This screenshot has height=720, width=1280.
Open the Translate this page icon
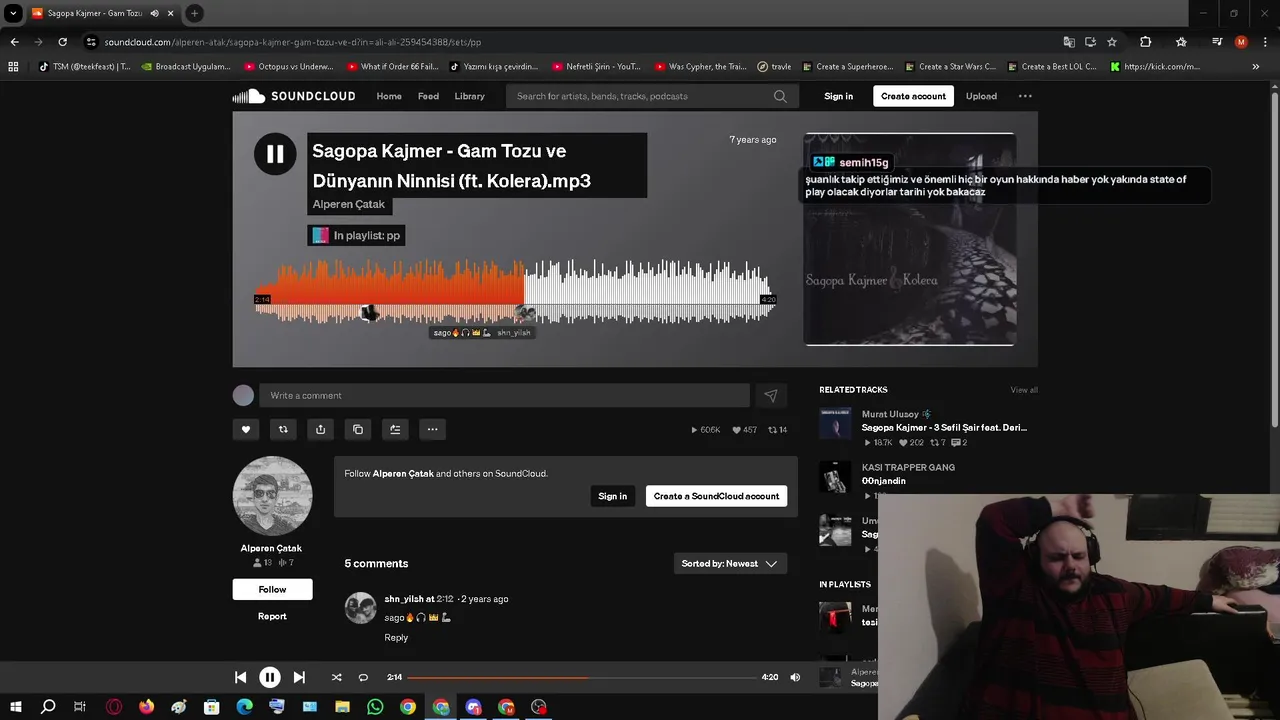(1069, 42)
